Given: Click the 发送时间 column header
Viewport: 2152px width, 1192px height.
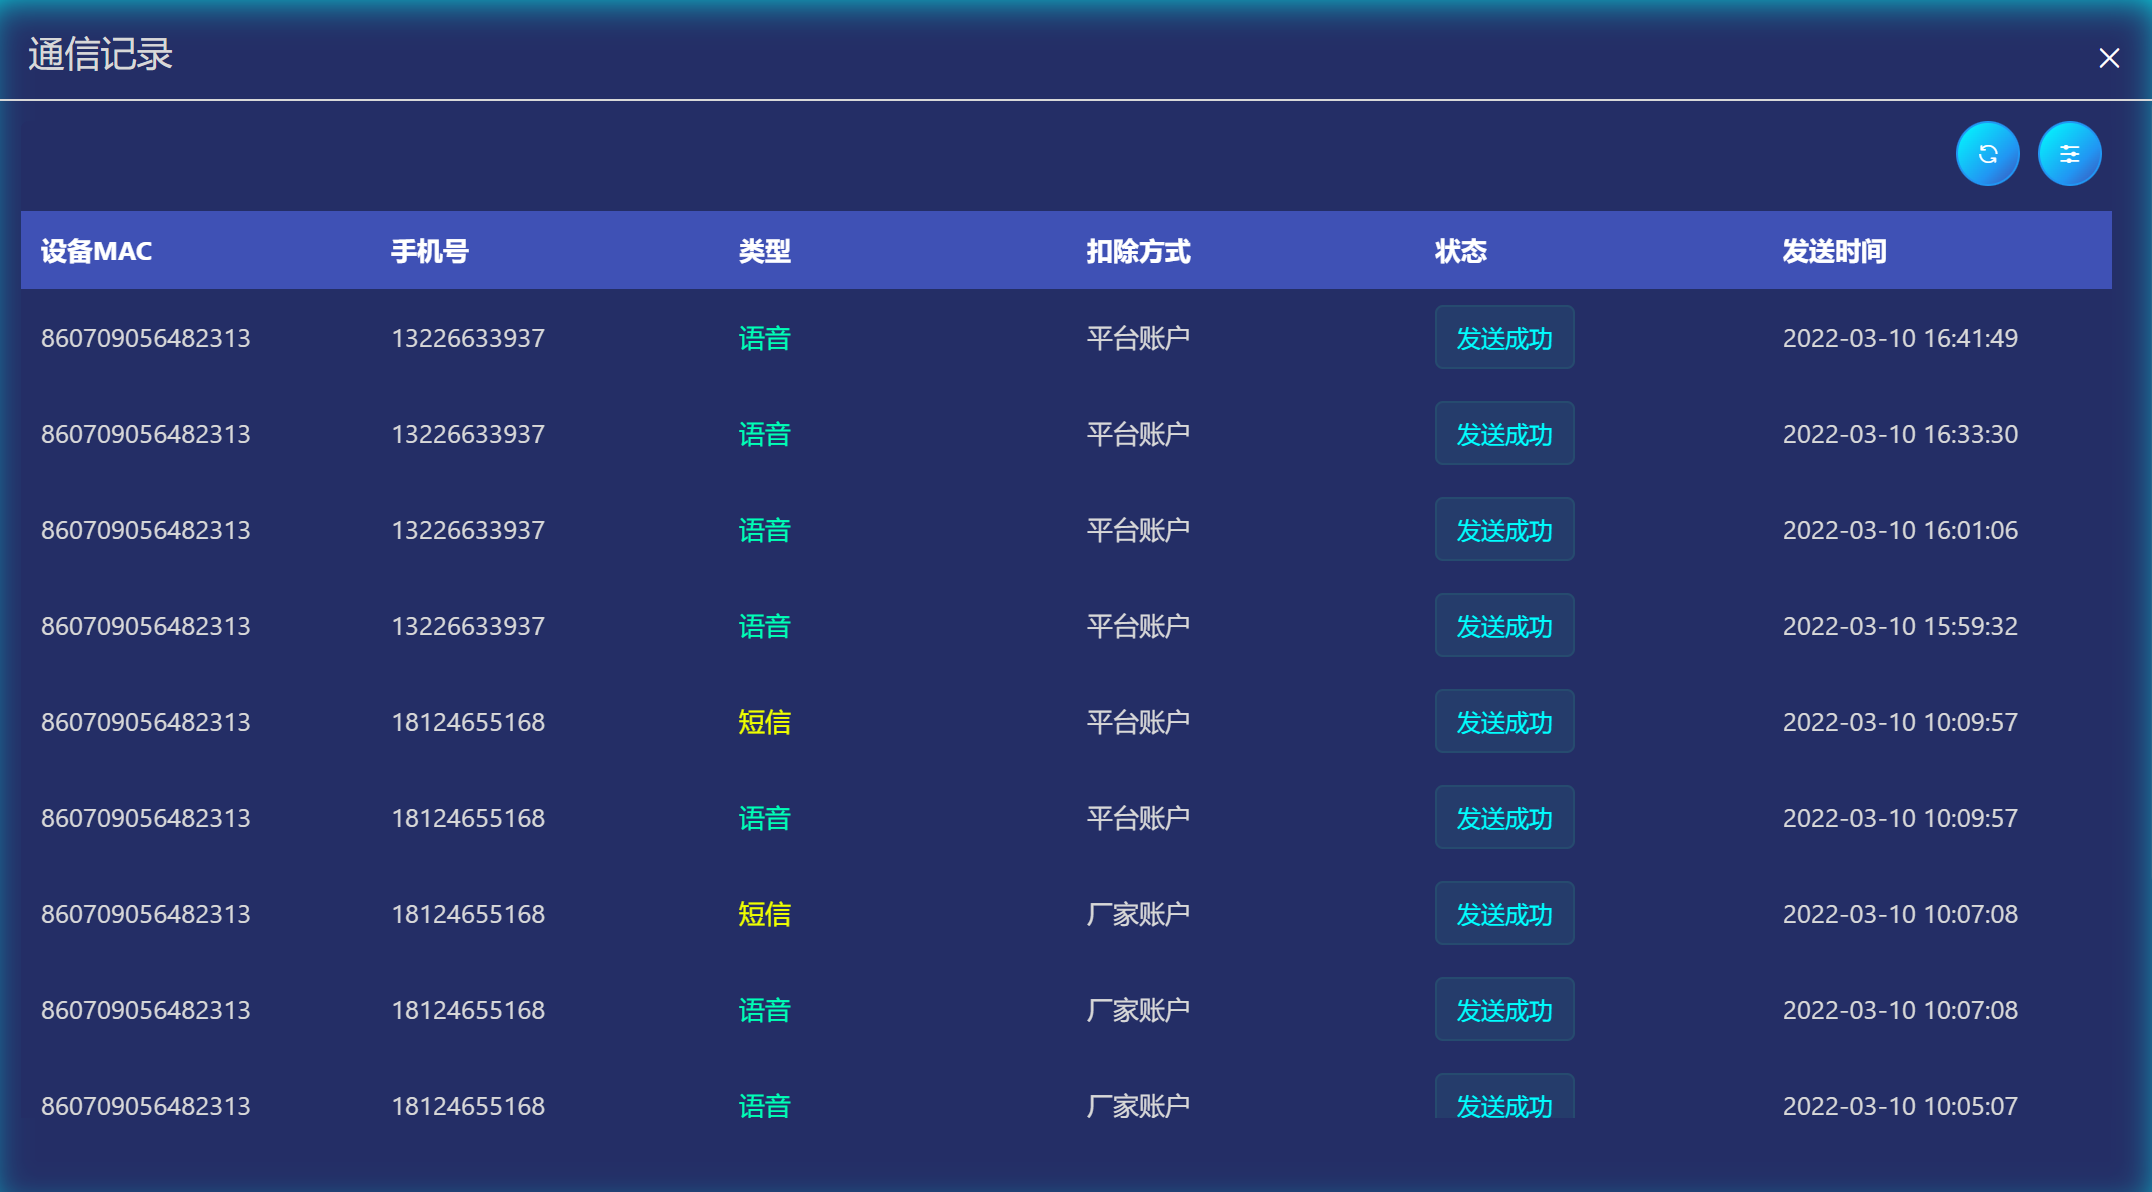Looking at the screenshot, I should click(1834, 251).
